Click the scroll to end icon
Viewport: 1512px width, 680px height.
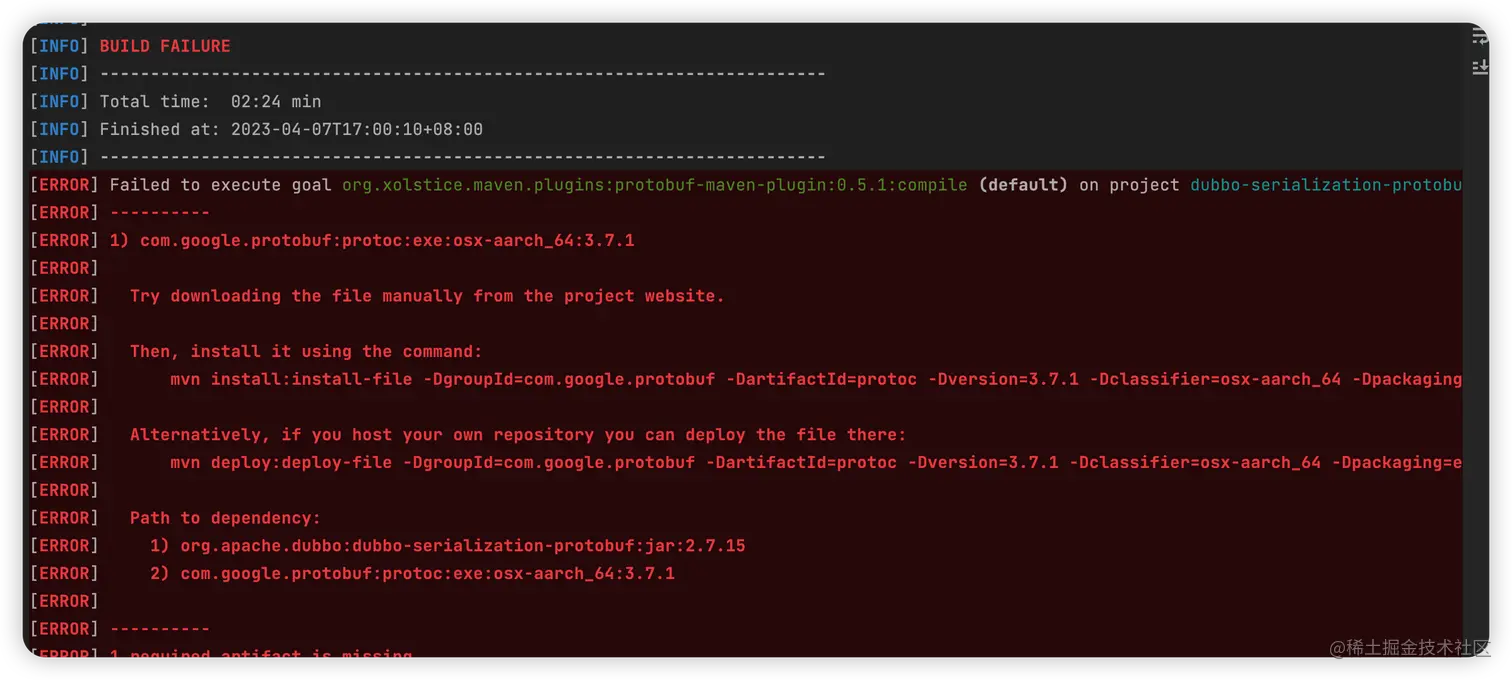pyautogui.click(x=1480, y=67)
